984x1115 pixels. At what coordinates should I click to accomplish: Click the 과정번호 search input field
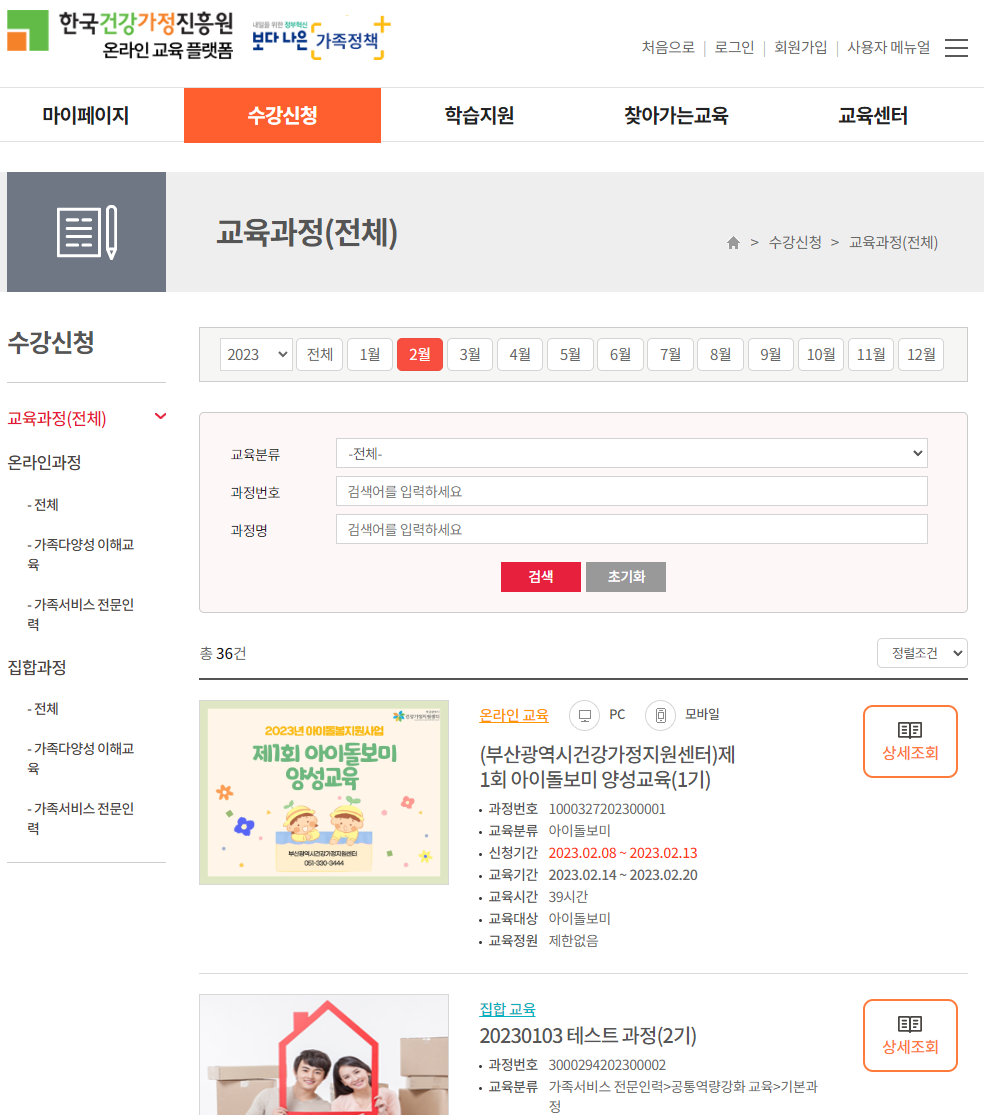point(630,490)
